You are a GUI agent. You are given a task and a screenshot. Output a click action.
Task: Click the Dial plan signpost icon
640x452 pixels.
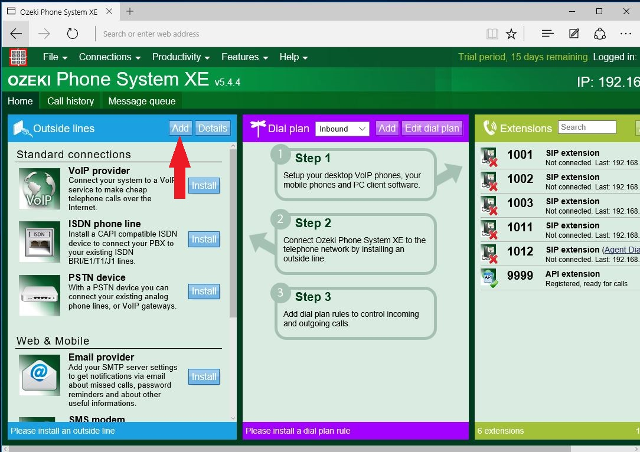[258, 129]
